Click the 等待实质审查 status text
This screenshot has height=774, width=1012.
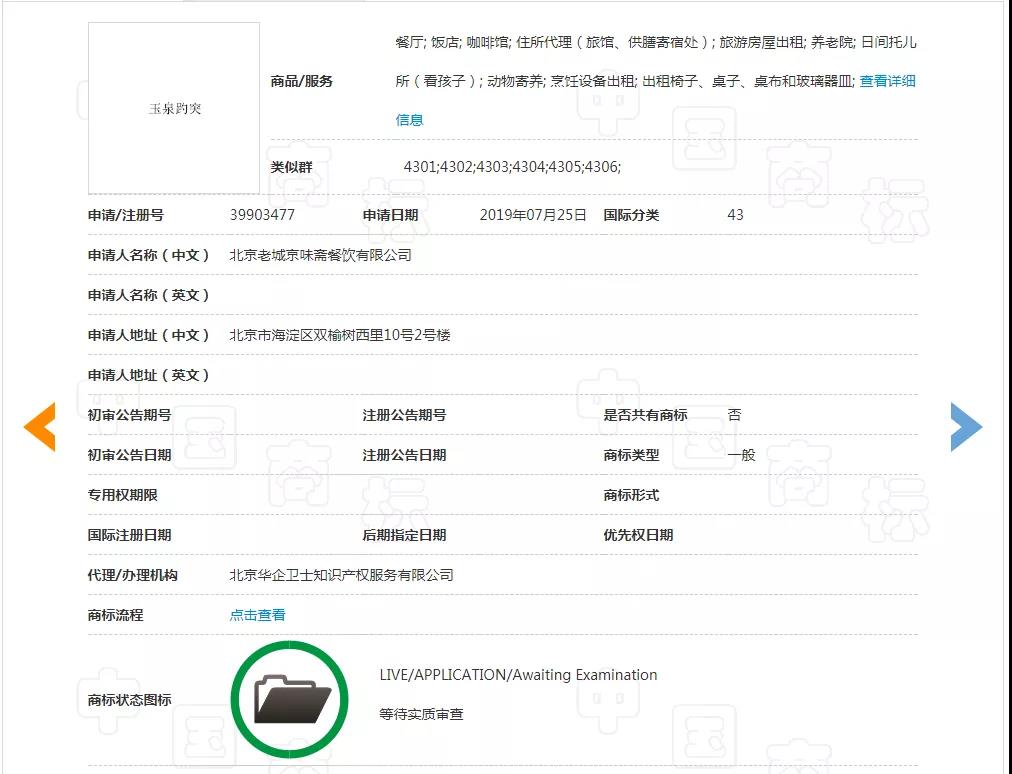point(421,715)
